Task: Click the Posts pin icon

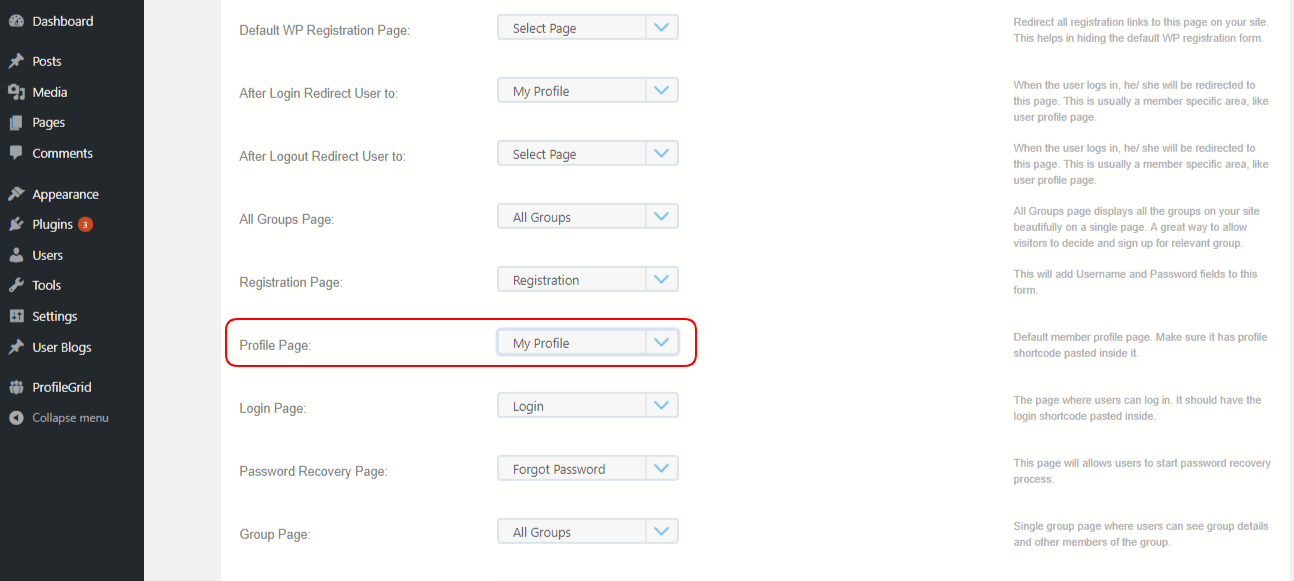Action: click(18, 60)
